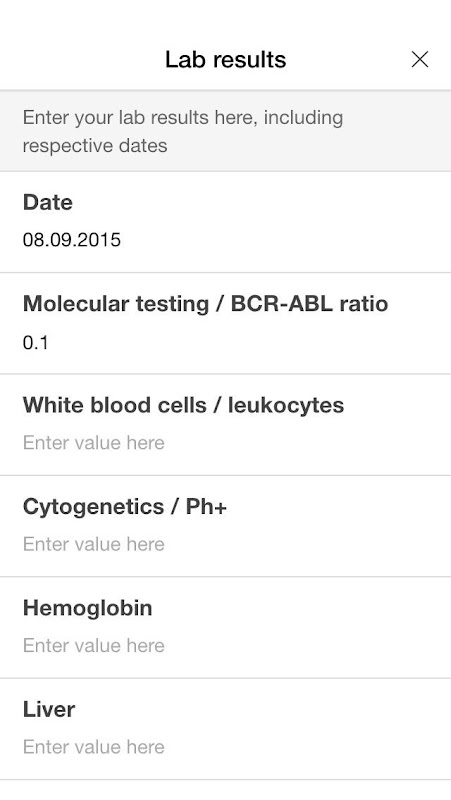Tap the word "leukocytes" in label
451x800 pixels.
[286, 405]
